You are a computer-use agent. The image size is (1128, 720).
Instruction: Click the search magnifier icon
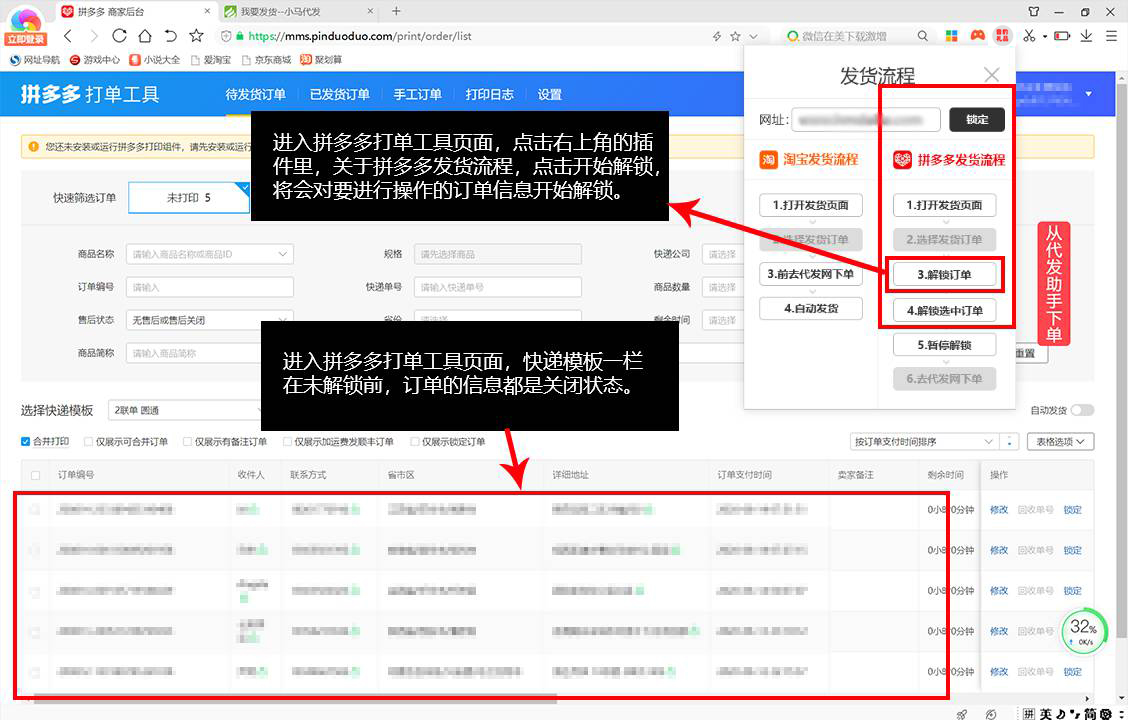[x=922, y=36]
